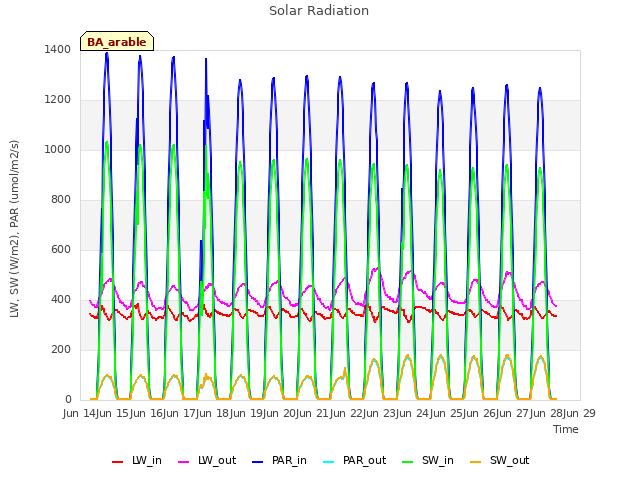This screenshot has width=640, height=480.
Task: Toggle the LW_out legend entry
Action: [207, 461]
